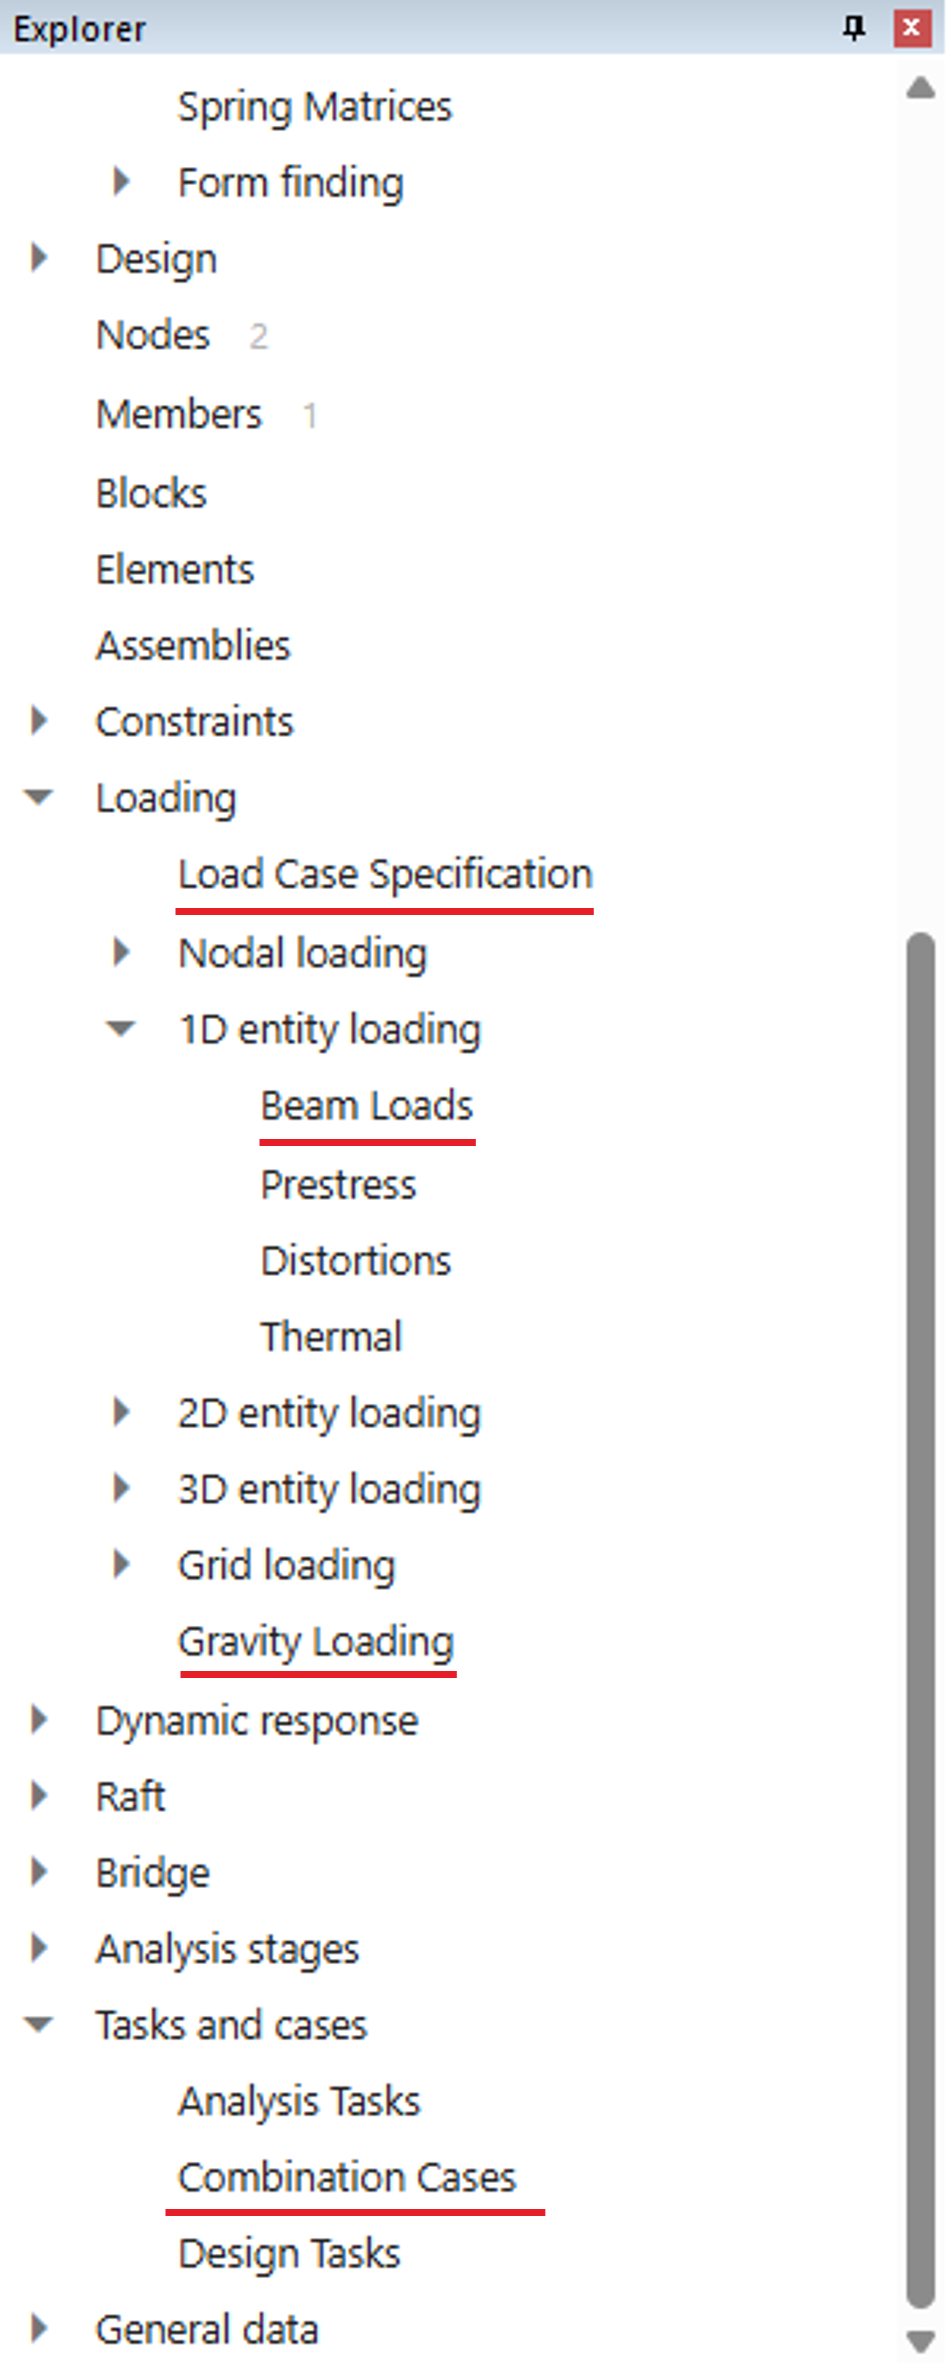
Task: Select Combination Cases item
Action: coord(347,2178)
